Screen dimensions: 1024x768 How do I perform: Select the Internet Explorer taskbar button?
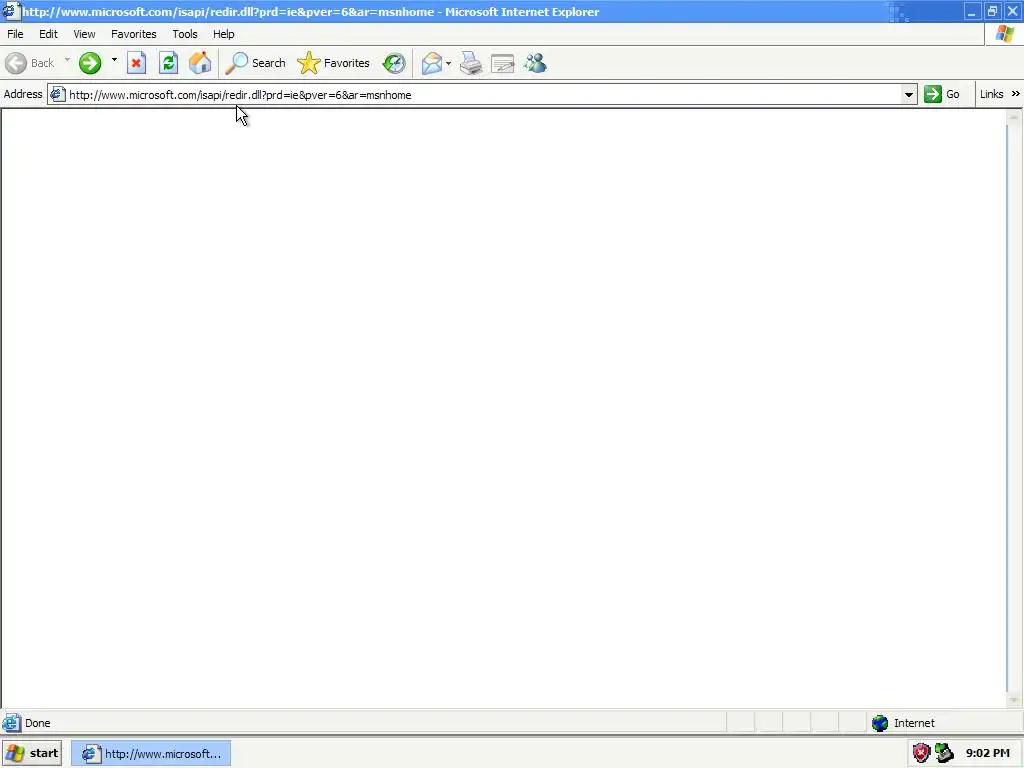(x=151, y=754)
